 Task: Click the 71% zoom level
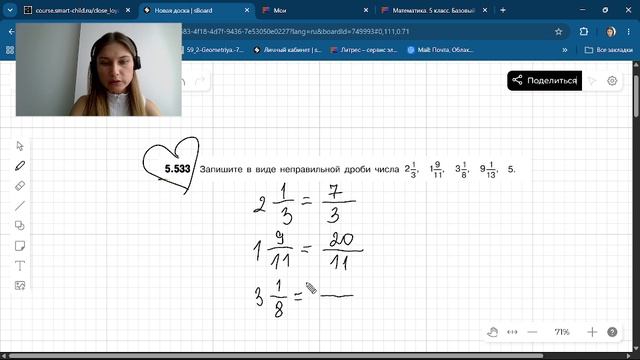(562, 332)
